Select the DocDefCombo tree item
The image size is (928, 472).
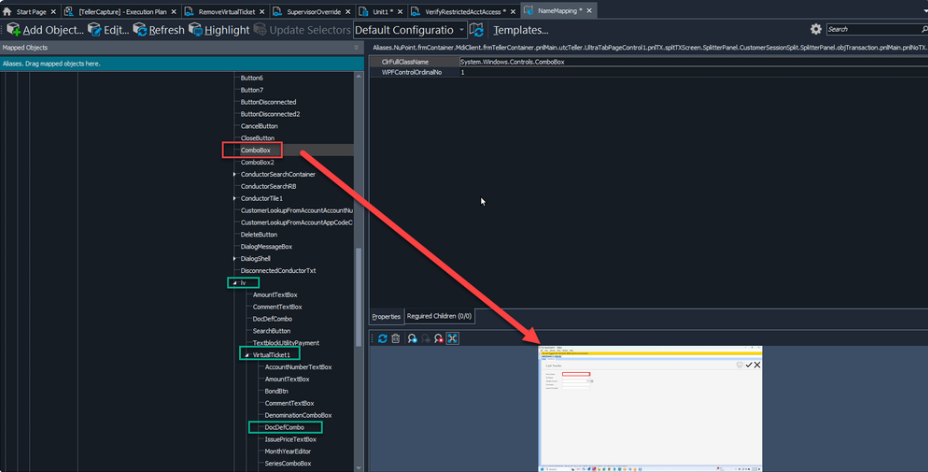tap(284, 427)
